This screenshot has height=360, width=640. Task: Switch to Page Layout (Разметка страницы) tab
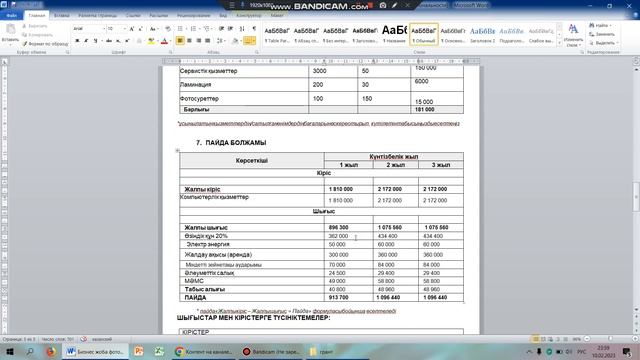98,16
